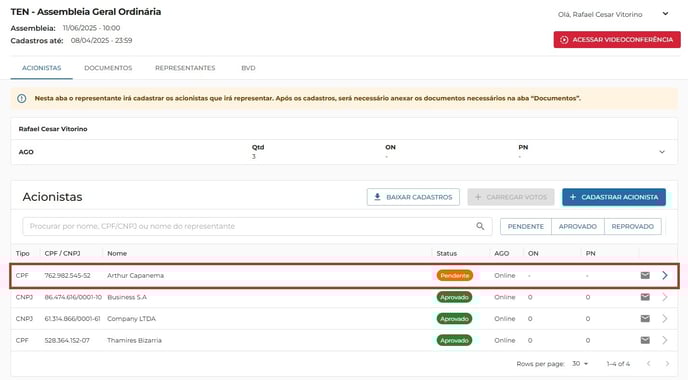Focus the shareholder search field
The image size is (688, 380).
pyautogui.click(x=257, y=226)
